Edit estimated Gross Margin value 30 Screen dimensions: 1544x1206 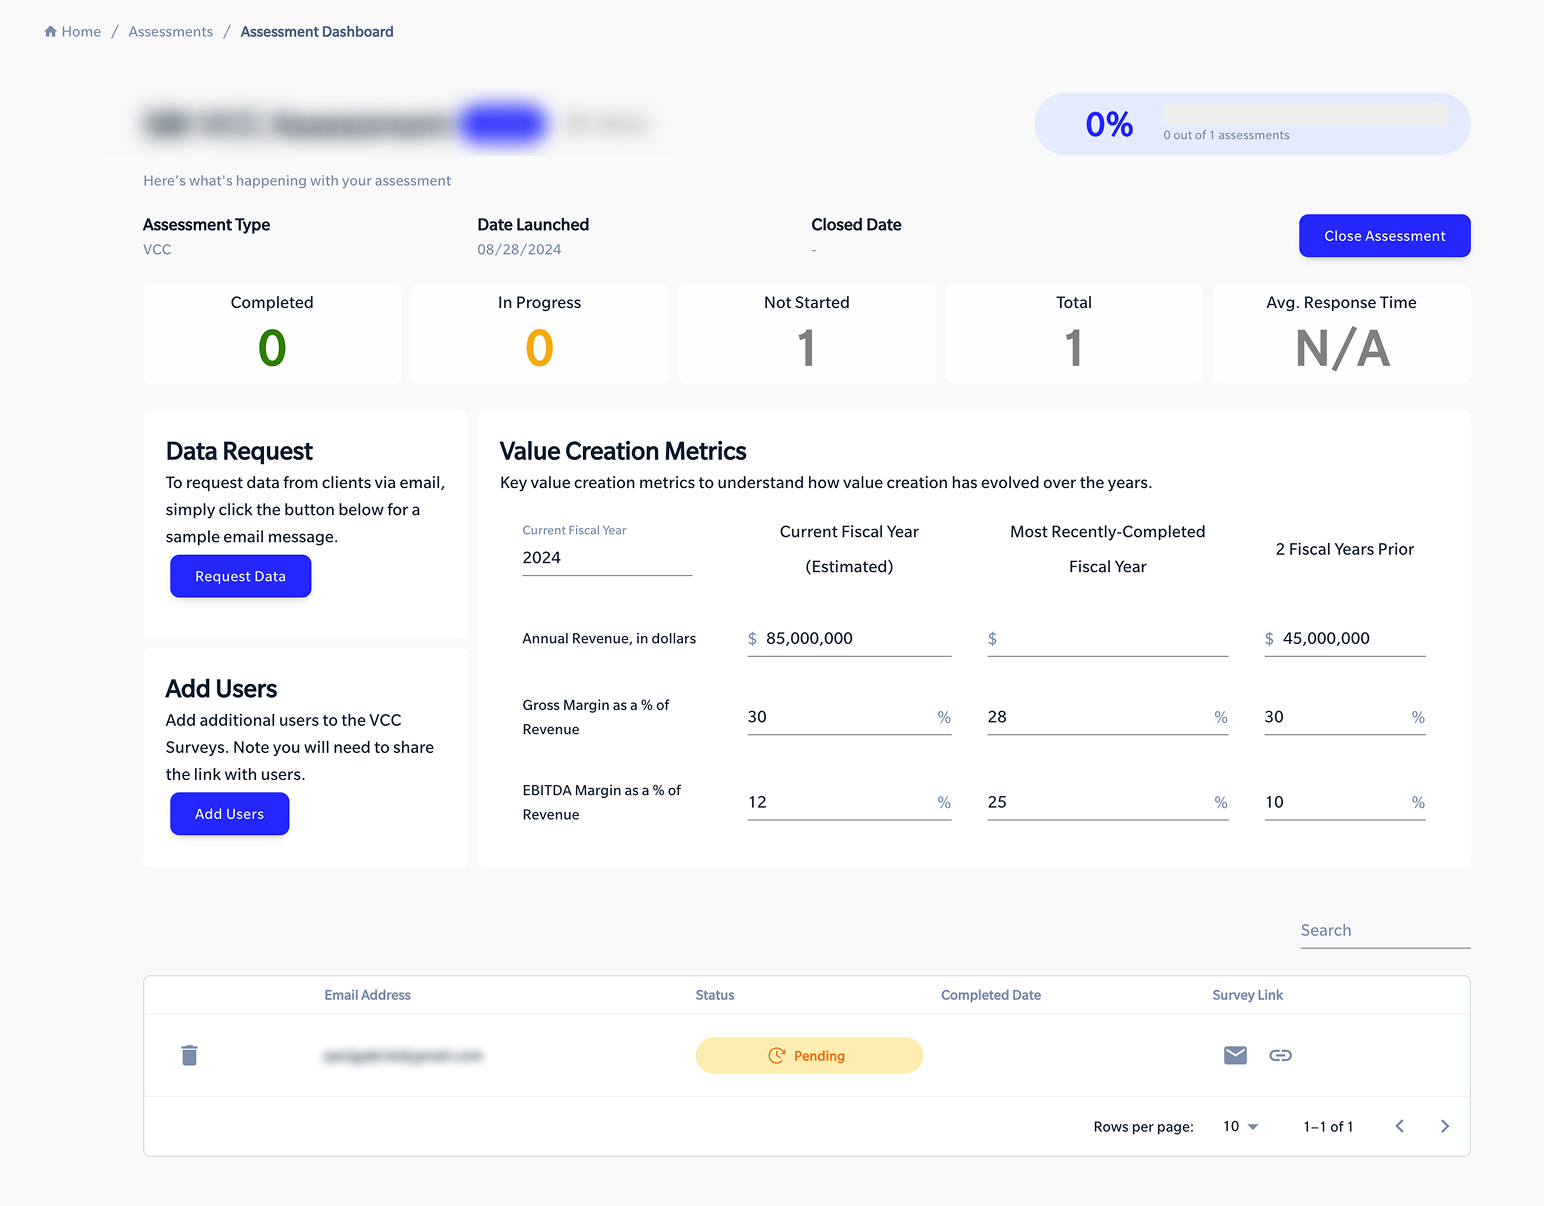coord(849,717)
